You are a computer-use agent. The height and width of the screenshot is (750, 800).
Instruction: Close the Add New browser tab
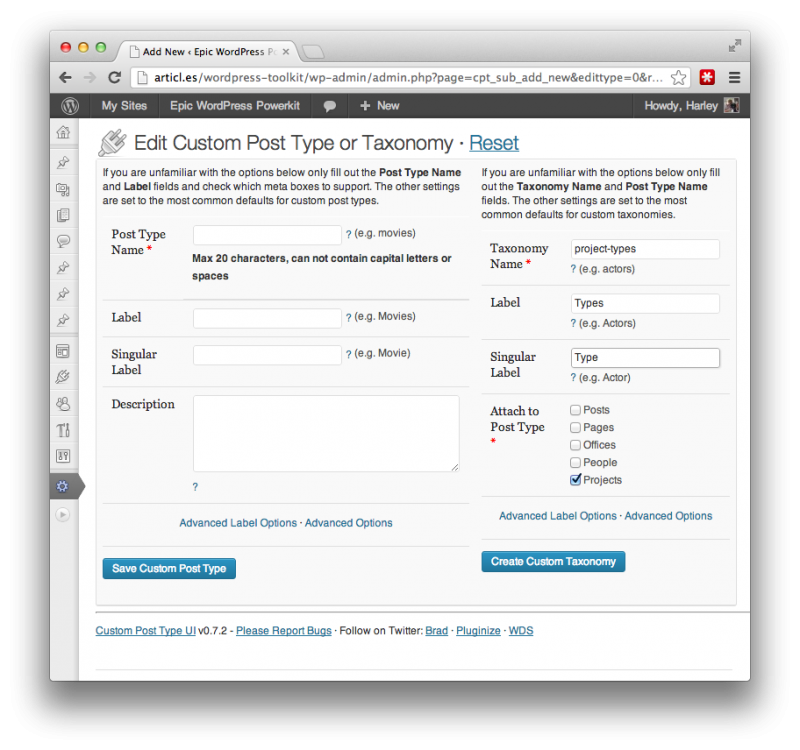tap(286, 52)
